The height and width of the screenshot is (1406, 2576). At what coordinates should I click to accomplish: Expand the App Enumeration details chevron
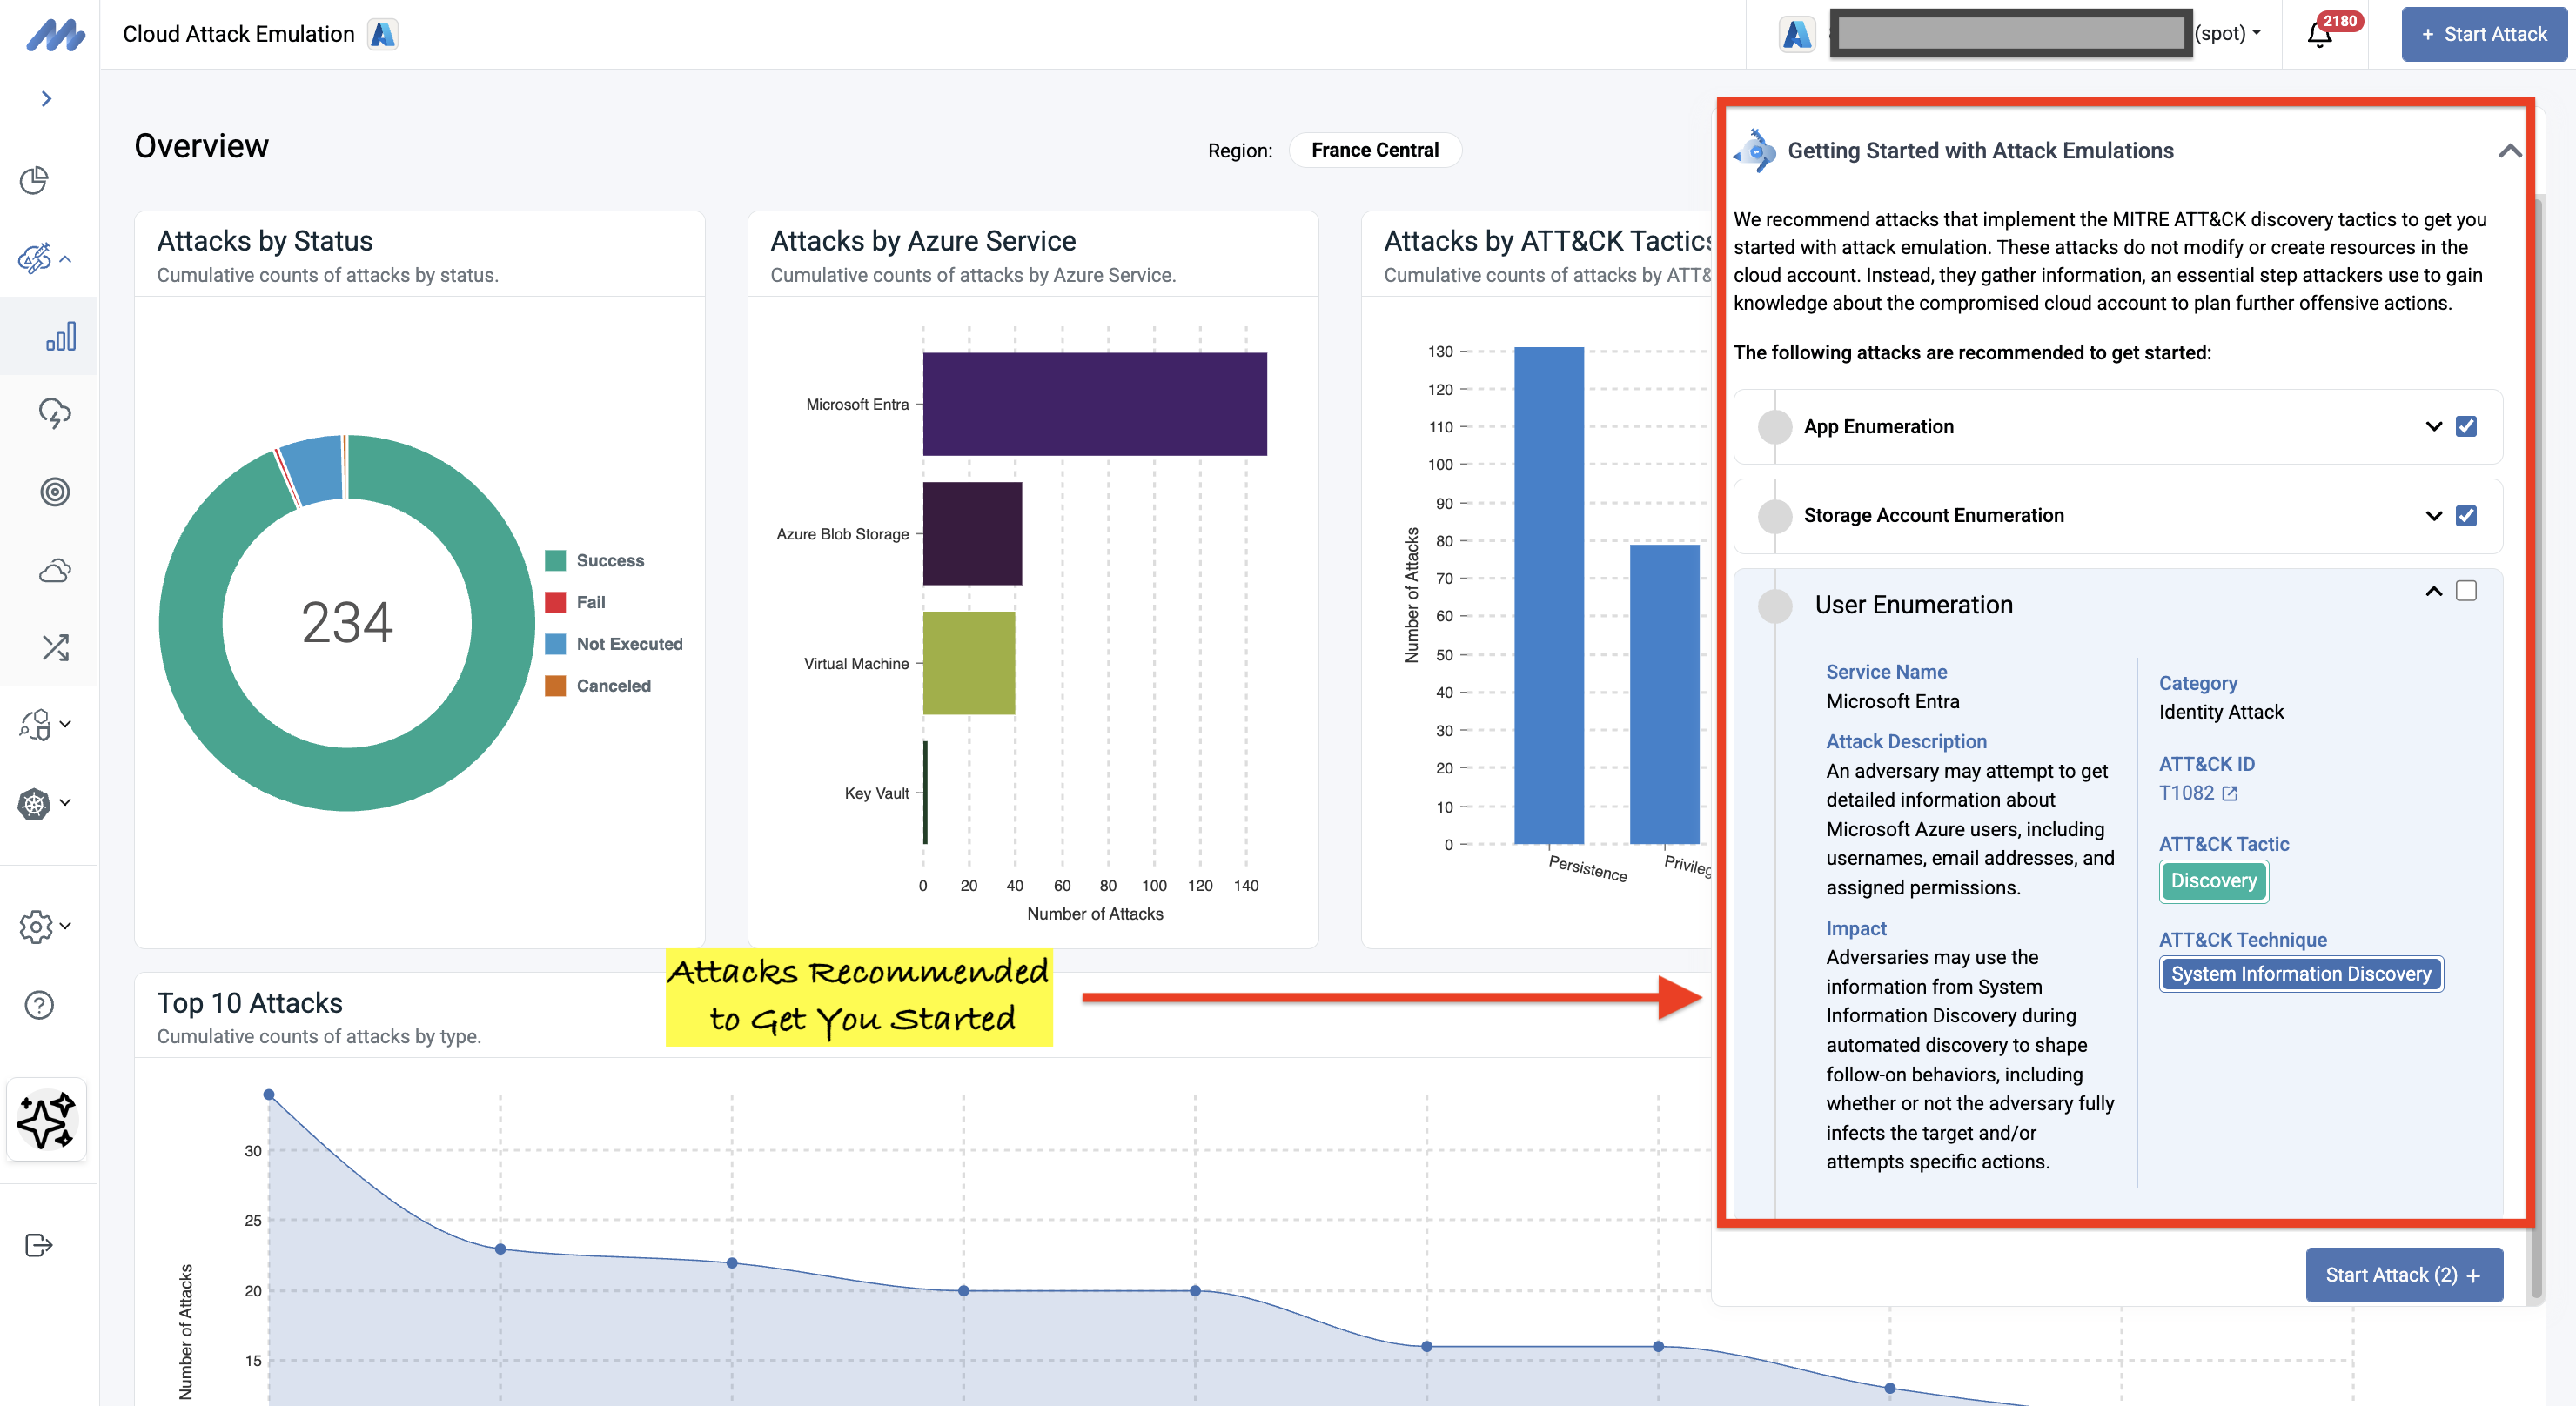pos(2433,427)
